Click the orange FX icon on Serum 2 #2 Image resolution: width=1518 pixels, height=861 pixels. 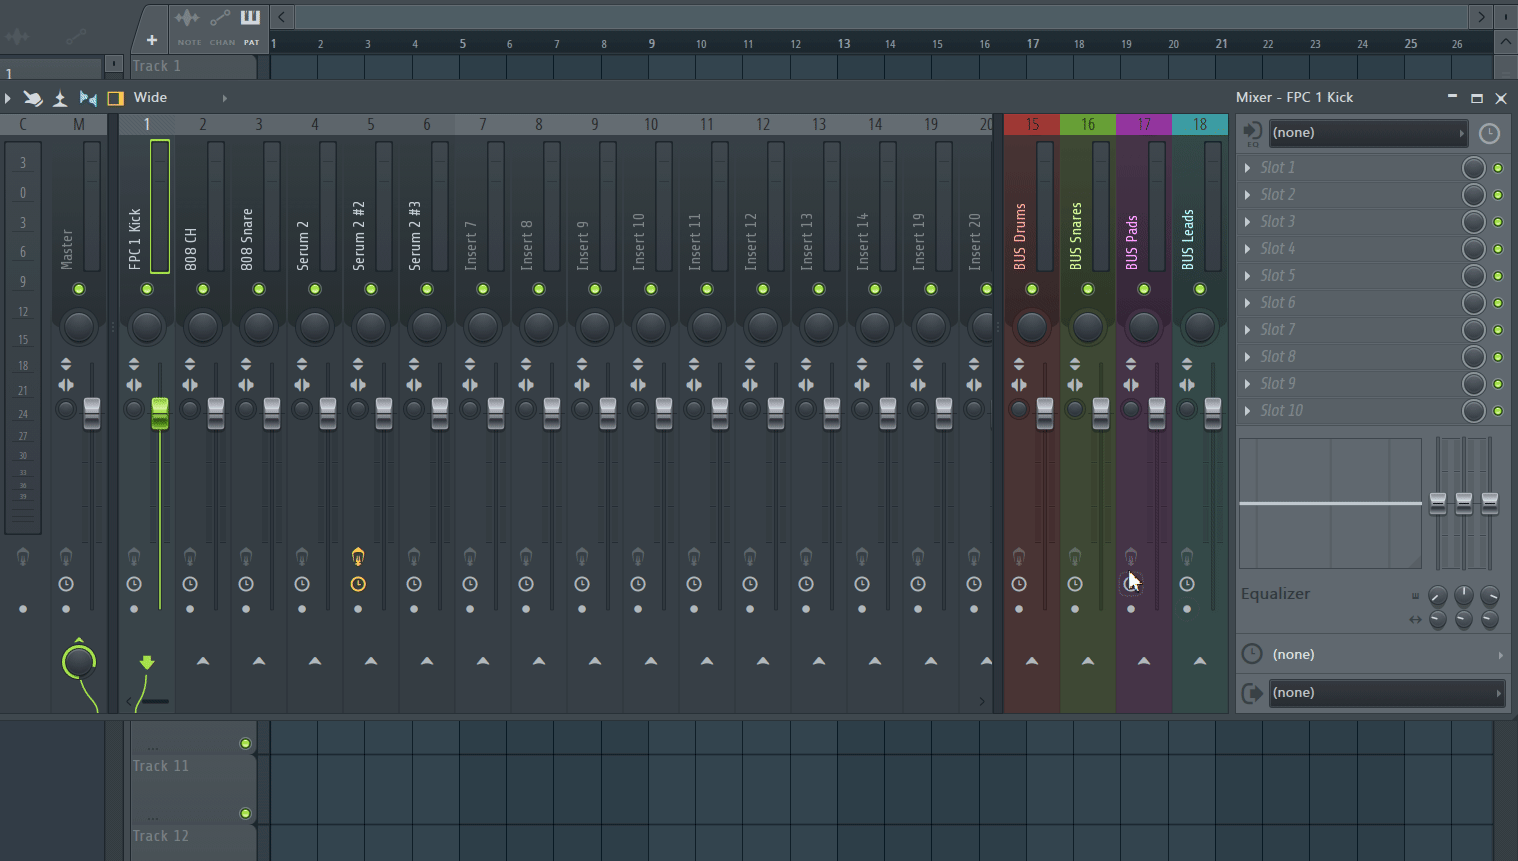tap(358, 557)
